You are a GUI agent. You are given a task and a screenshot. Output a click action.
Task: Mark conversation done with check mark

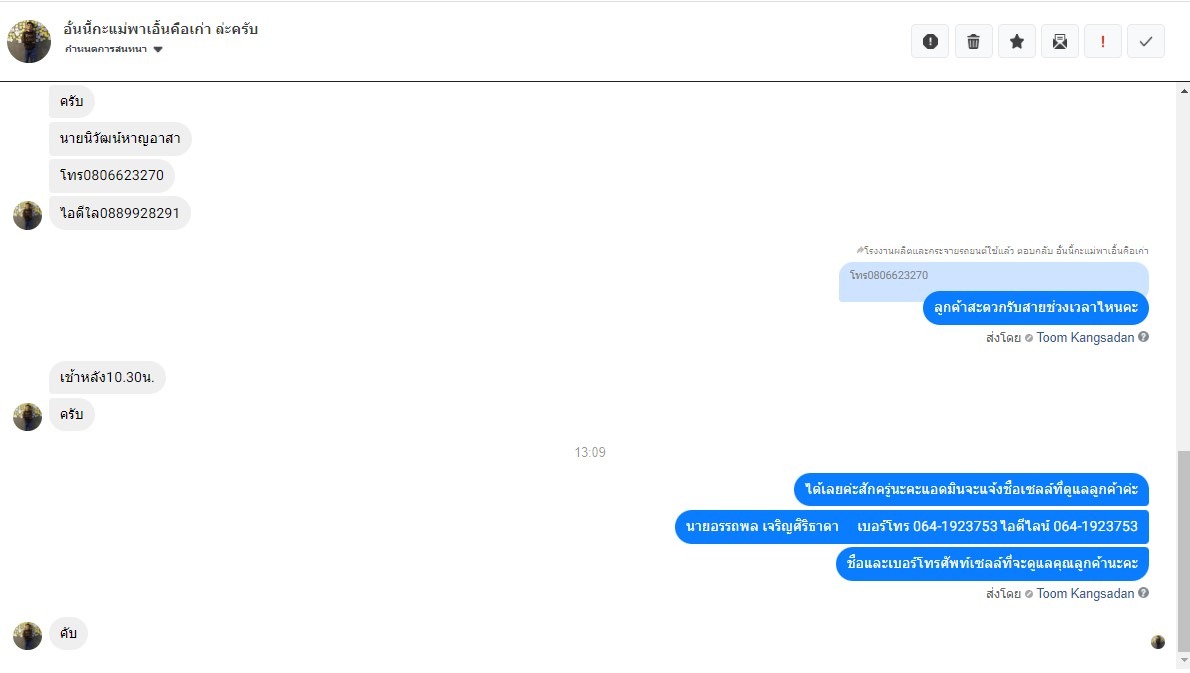[1146, 42]
